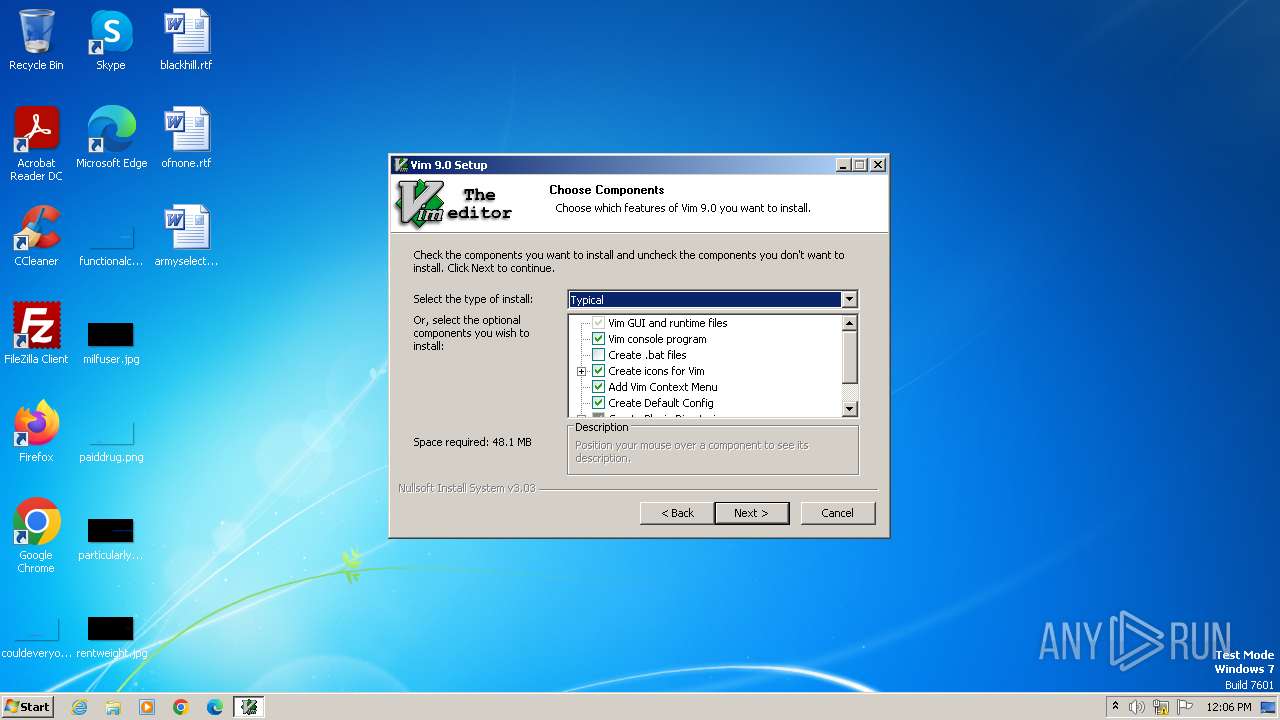Open Chrome from the taskbar
Screen dimensions: 1280x720
click(181, 707)
